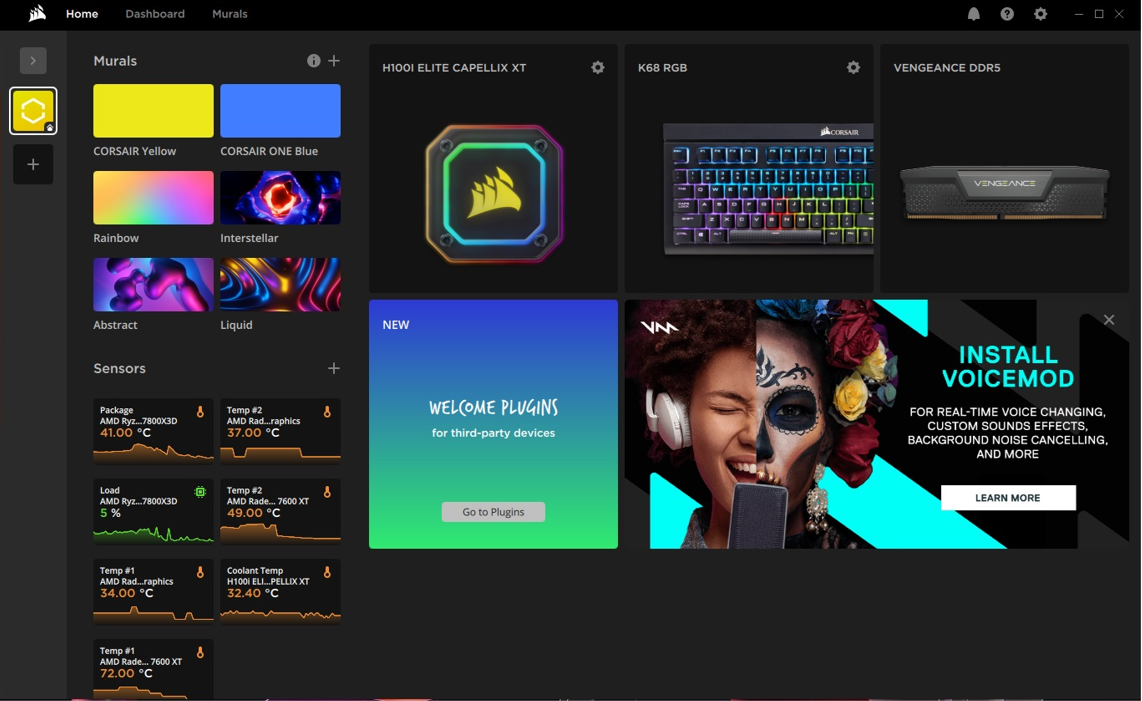Viewport: 1142px width, 701px height.
Task: Click WELCOME PLUGINS headline
Action: coord(493,407)
